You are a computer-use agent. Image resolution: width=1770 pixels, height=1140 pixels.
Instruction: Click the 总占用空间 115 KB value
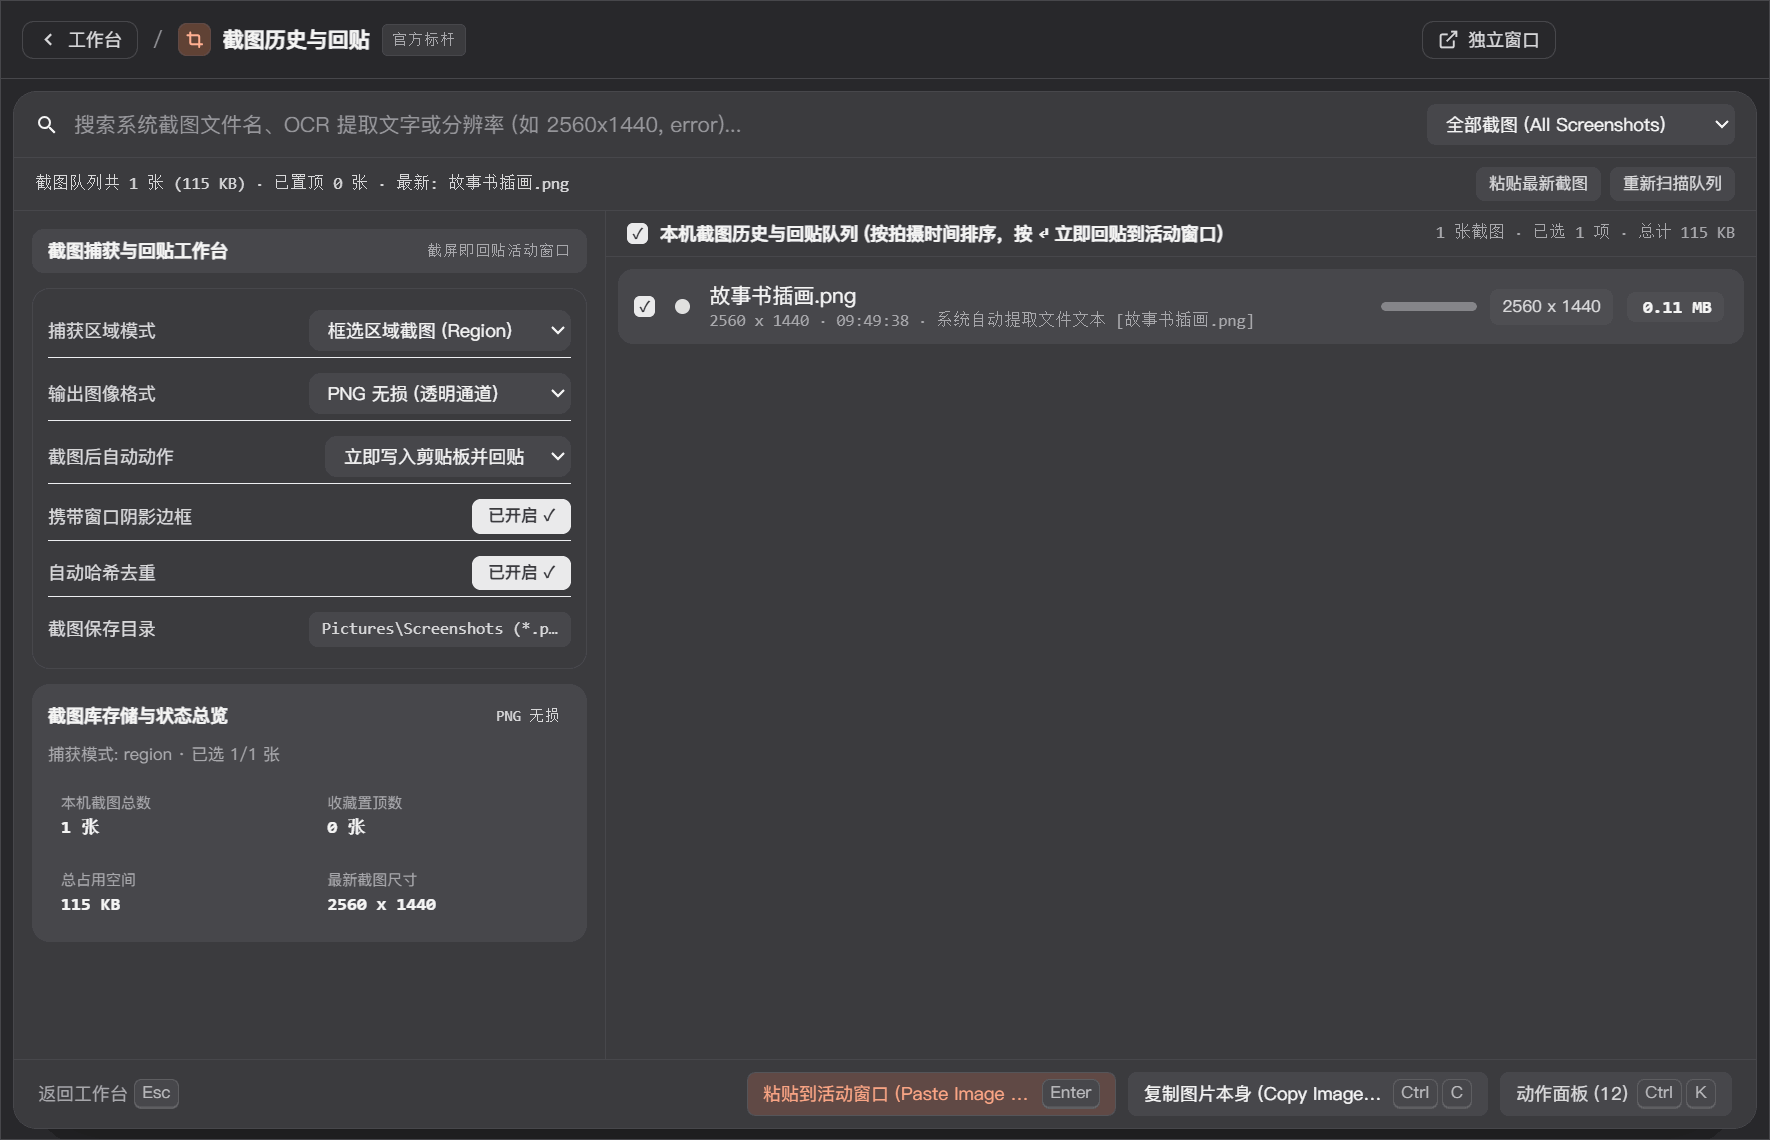[90, 905]
